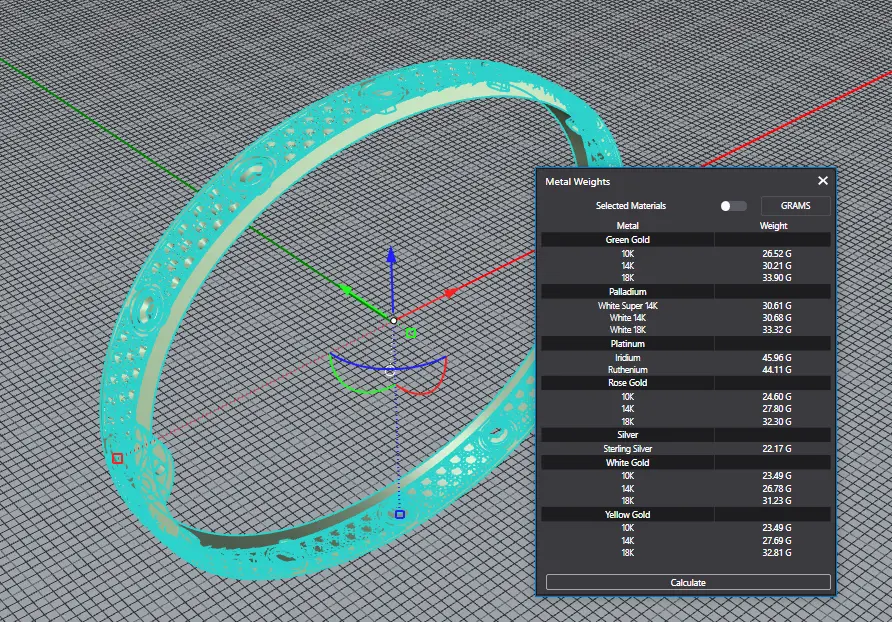Select the White Gold group header
This screenshot has width=892, height=622.
point(686,463)
